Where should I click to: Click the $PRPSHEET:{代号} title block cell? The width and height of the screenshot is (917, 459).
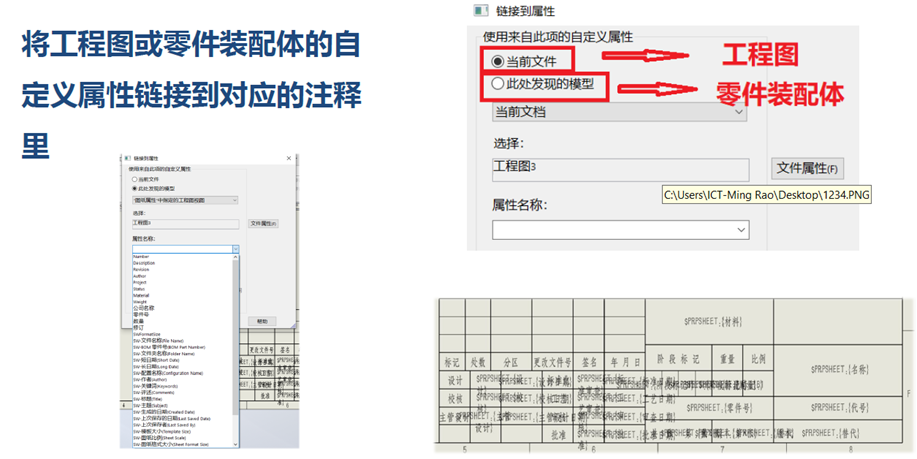838,407
